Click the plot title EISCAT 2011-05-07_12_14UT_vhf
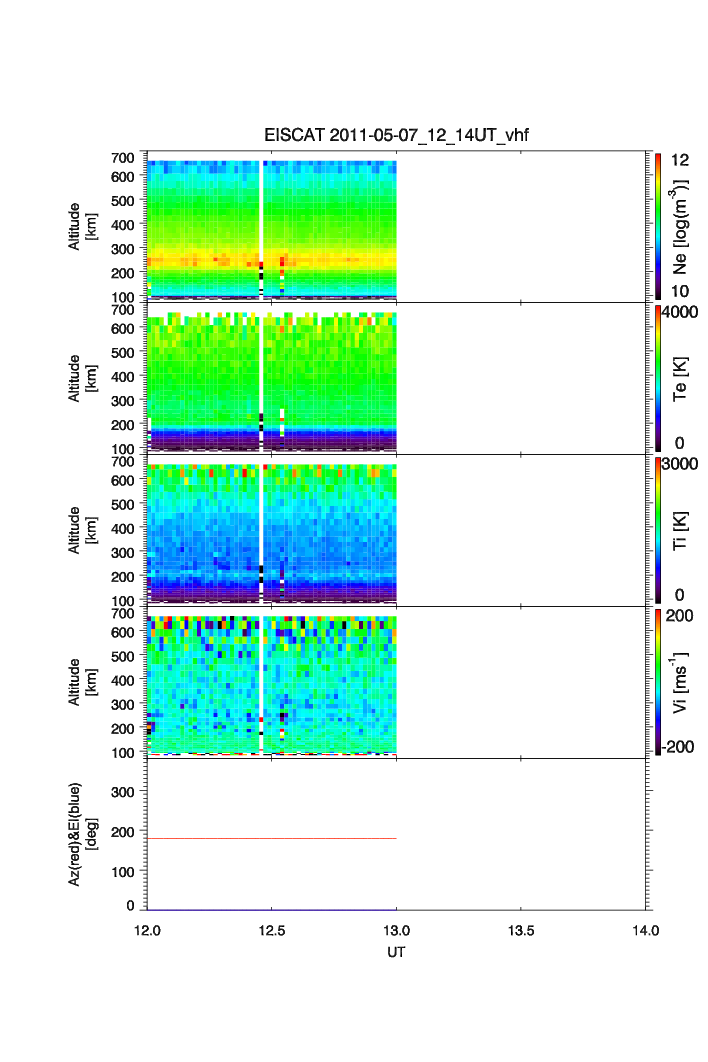This screenshot has height=1062, width=708. pyautogui.click(x=396, y=135)
